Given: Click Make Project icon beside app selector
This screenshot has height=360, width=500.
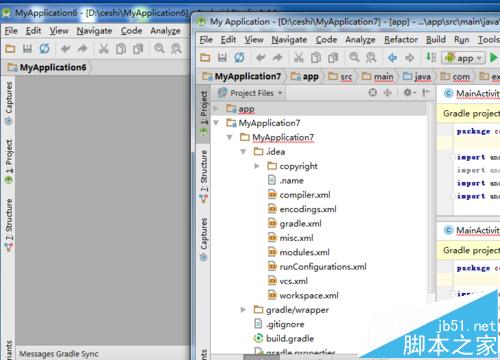Looking at the screenshot, I should [431, 57].
